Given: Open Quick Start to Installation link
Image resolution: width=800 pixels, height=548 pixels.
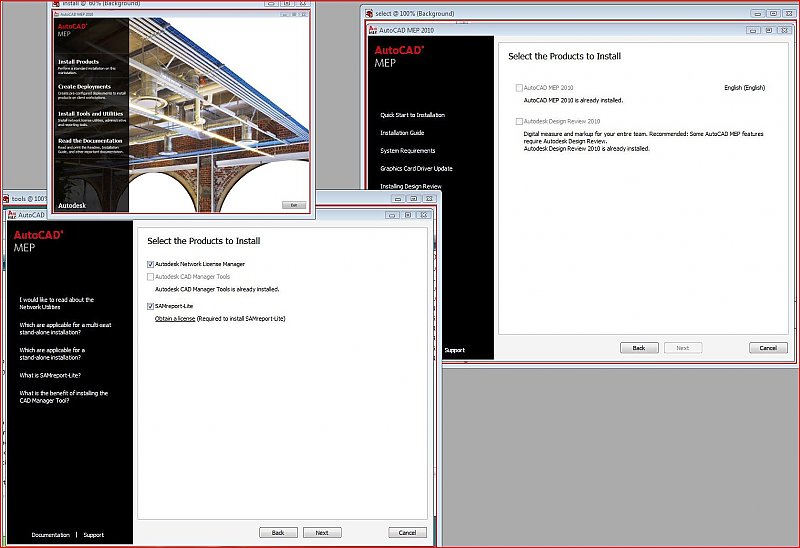Looking at the screenshot, I should pos(412,115).
